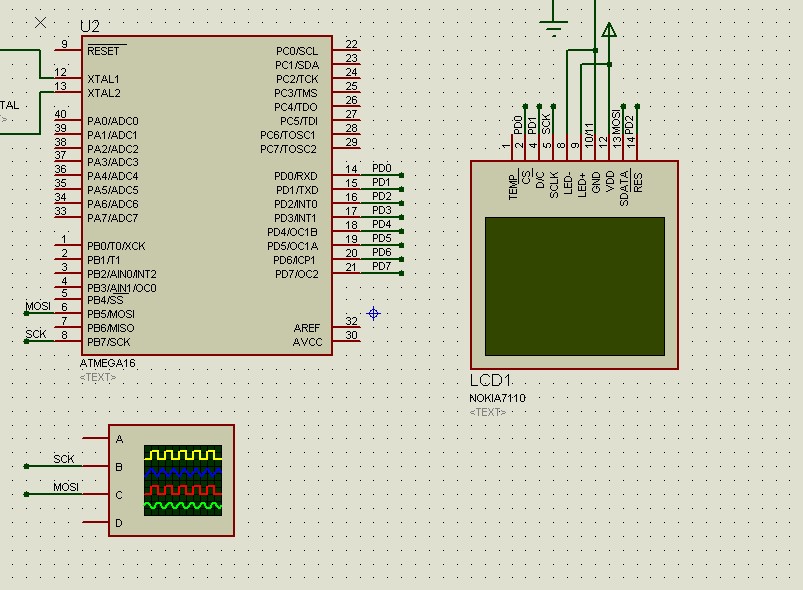Select the SCLK pin name on LCD1
This screenshot has height=590, width=803.
[554, 185]
